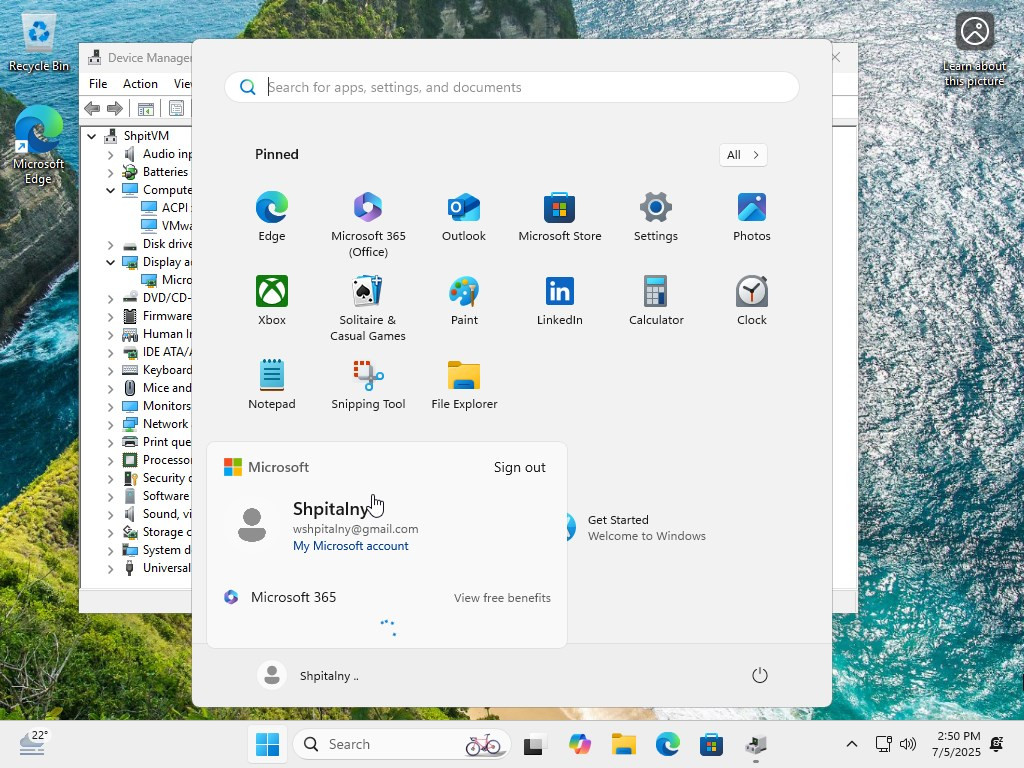Select Software devices tree item
Screen dimensions: 1024x768
point(167,496)
